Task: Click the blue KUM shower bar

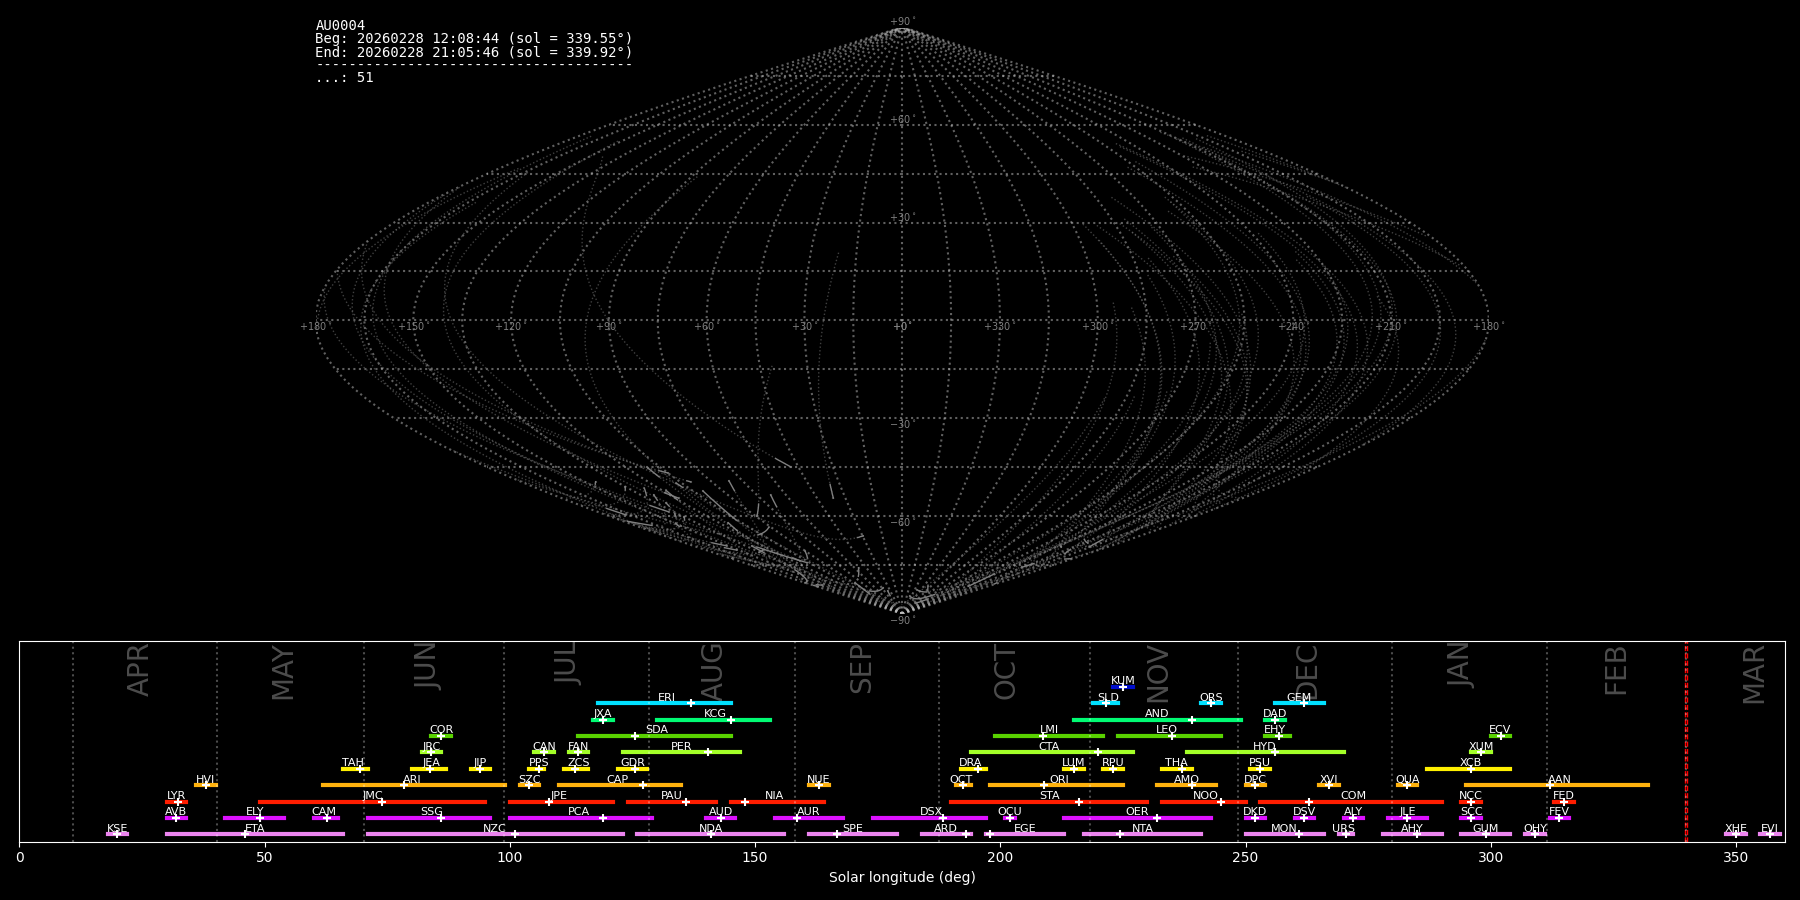Action: tap(1123, 687)
